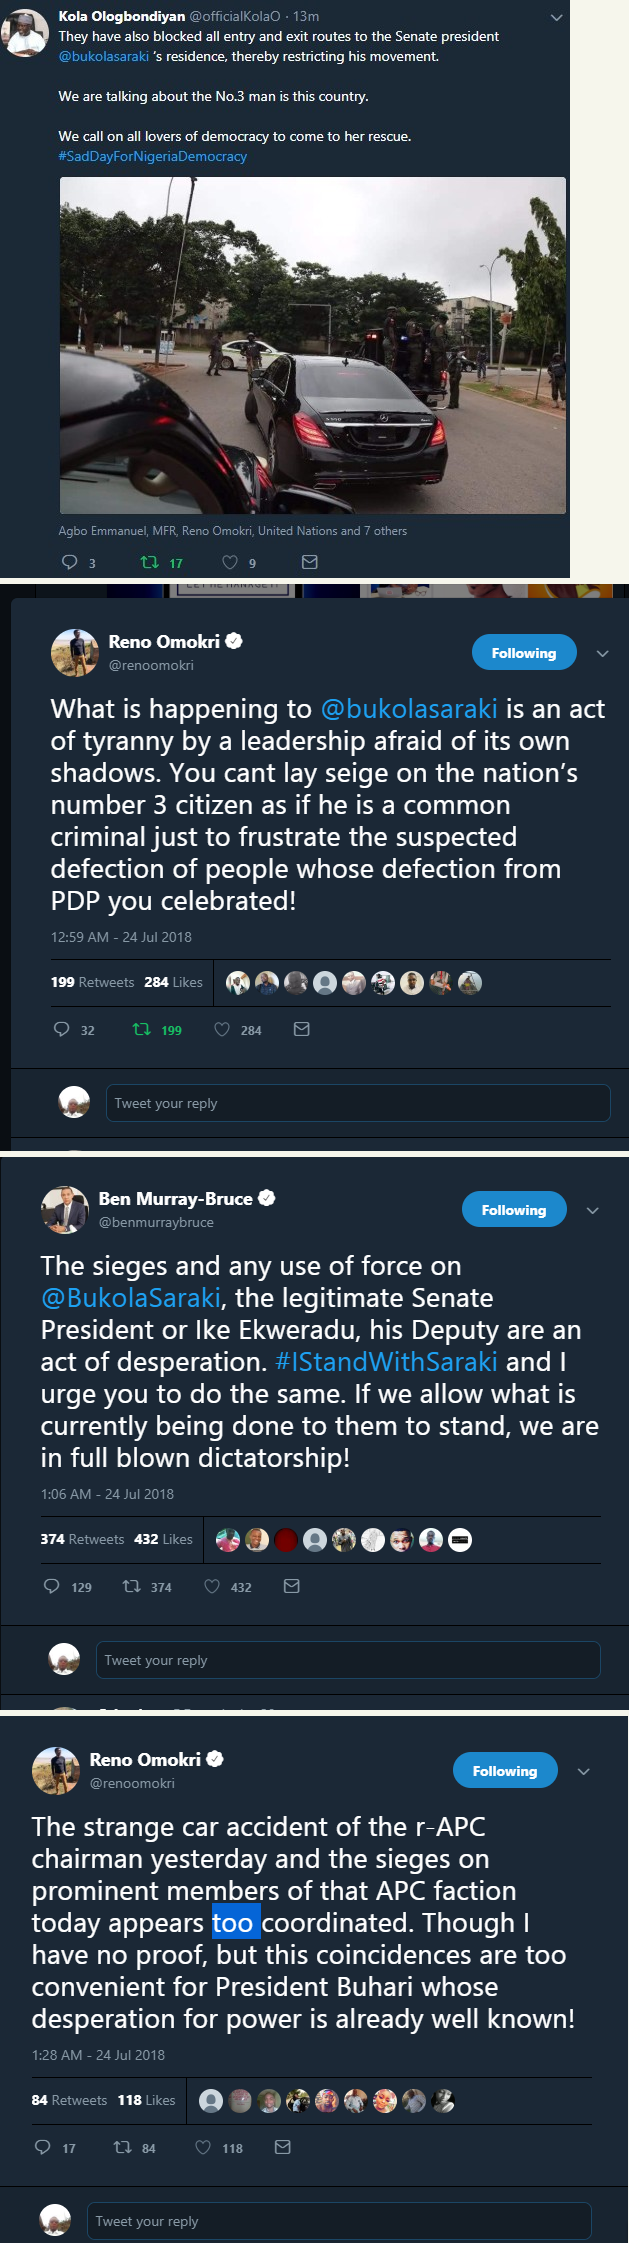Like Kola Ologbondiyan's tweet with 9 likes
629x2243 pixels.
pos(230,562)
